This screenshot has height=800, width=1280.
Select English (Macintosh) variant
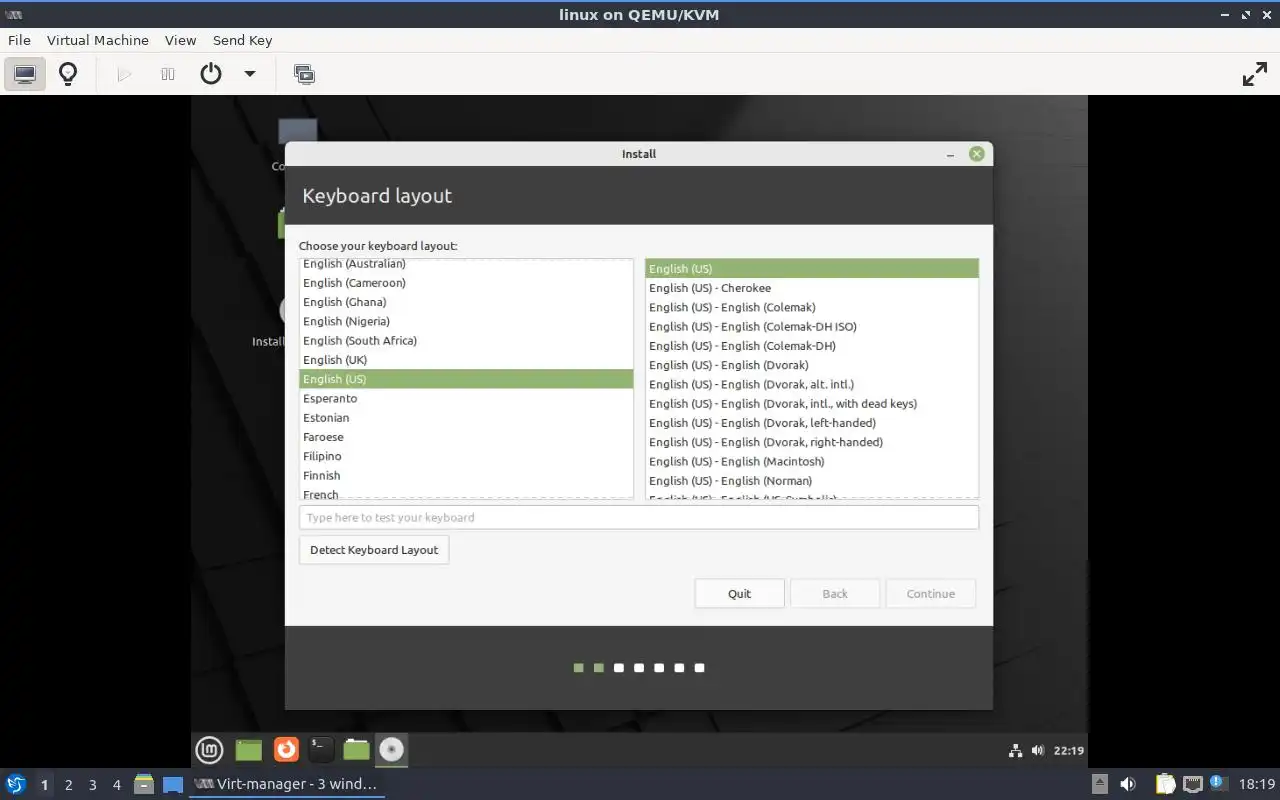pyautogui.click(x=812, y=461)
